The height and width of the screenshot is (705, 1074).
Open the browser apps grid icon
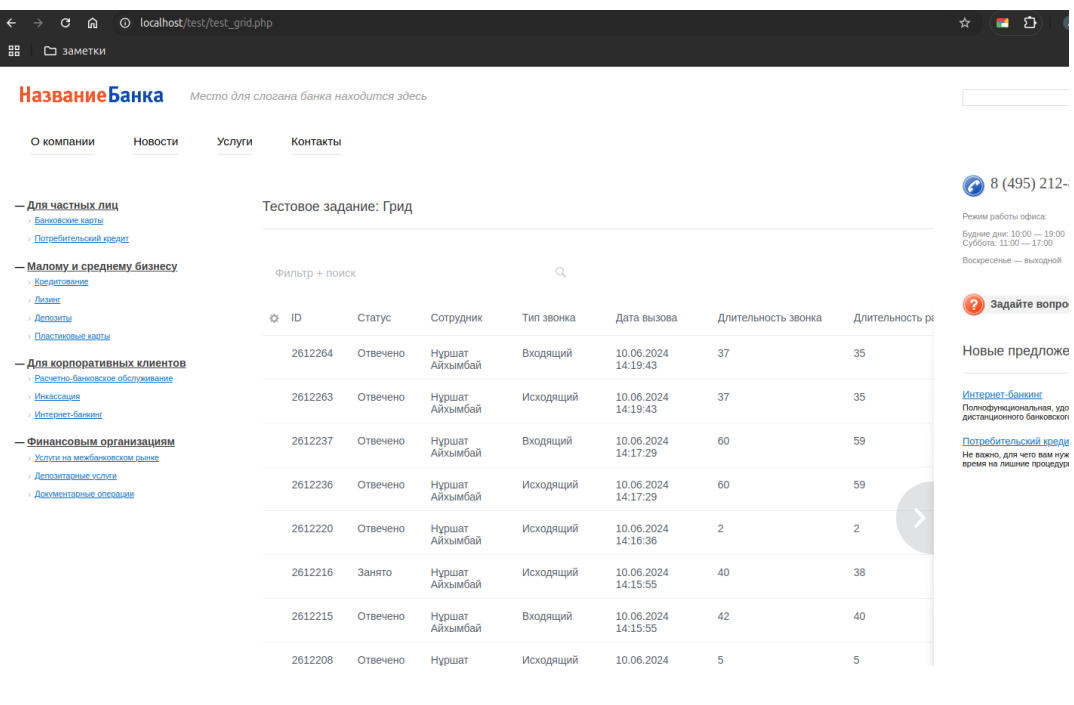click(x=15, y=51)
